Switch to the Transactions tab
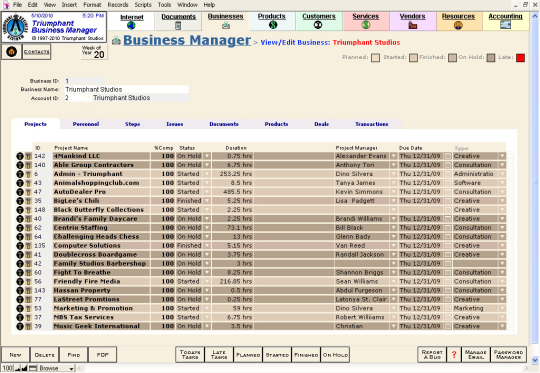 click(372, 124)
